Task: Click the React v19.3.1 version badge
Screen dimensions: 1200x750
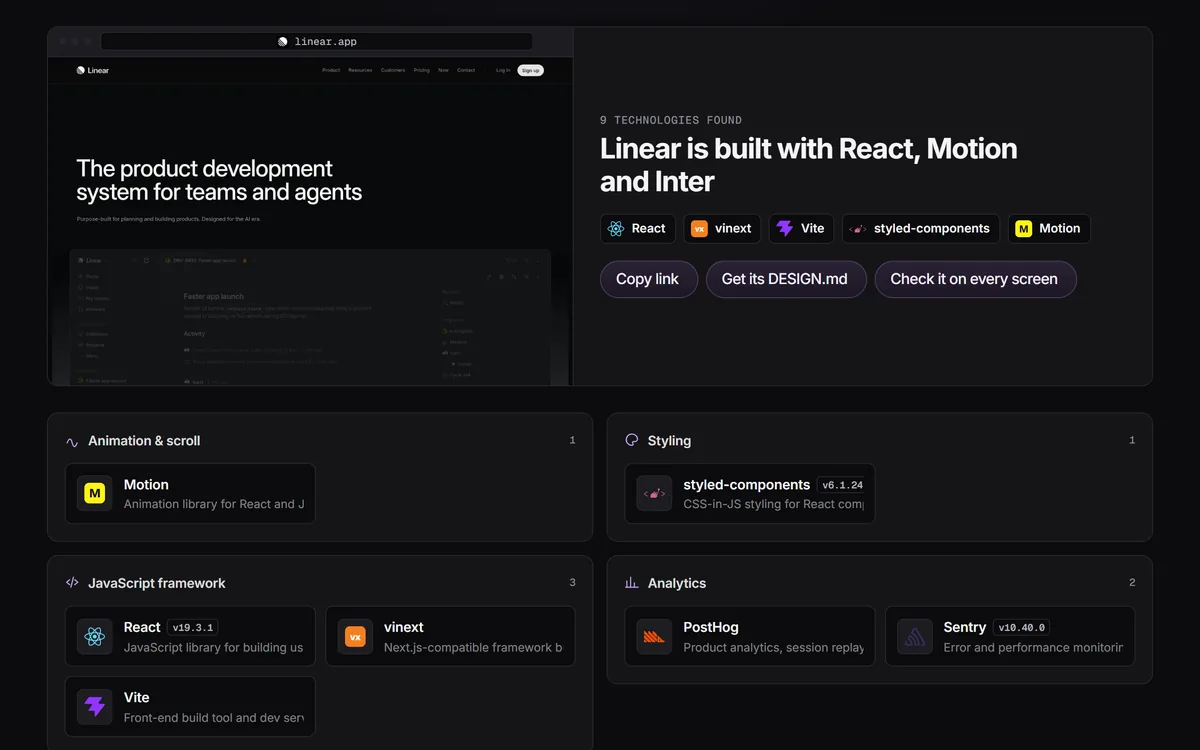Action: (193, 628)
